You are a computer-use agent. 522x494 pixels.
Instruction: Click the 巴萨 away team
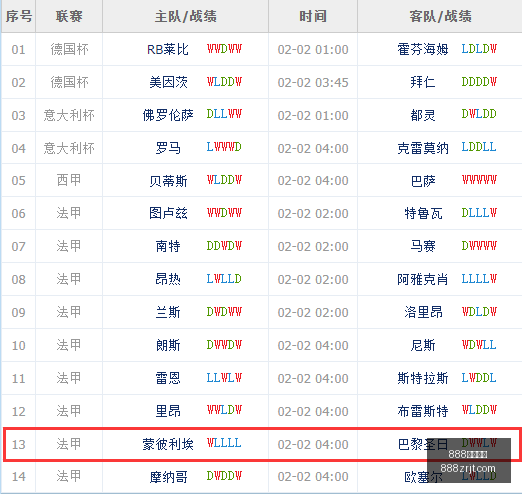click(423, 181)
